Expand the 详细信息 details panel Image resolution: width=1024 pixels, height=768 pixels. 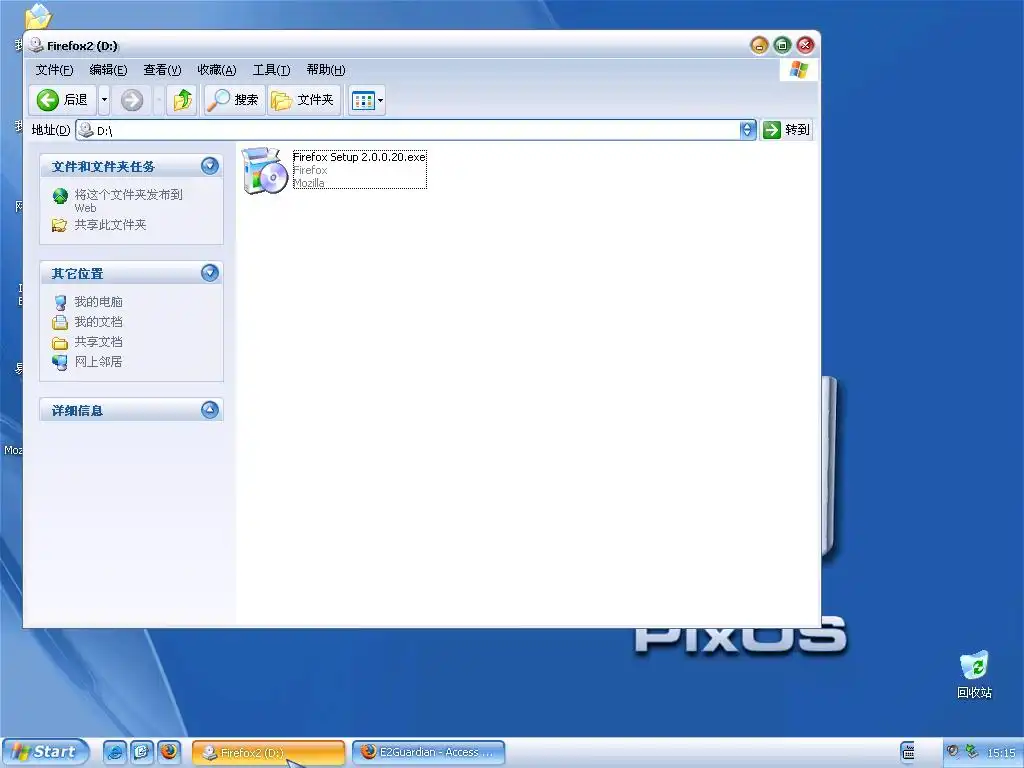pos(210,409)
